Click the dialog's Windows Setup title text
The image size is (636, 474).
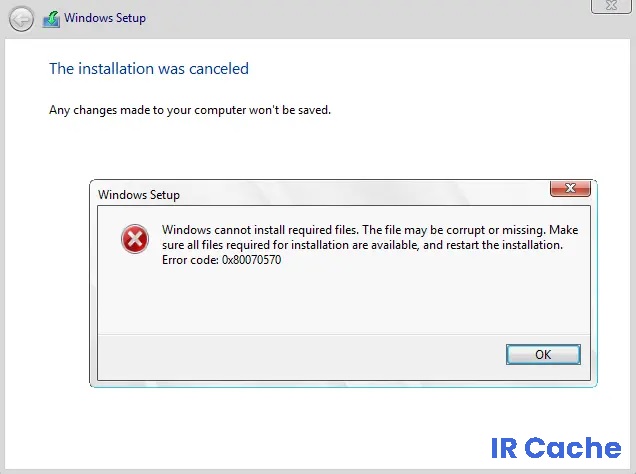(139, 195)
